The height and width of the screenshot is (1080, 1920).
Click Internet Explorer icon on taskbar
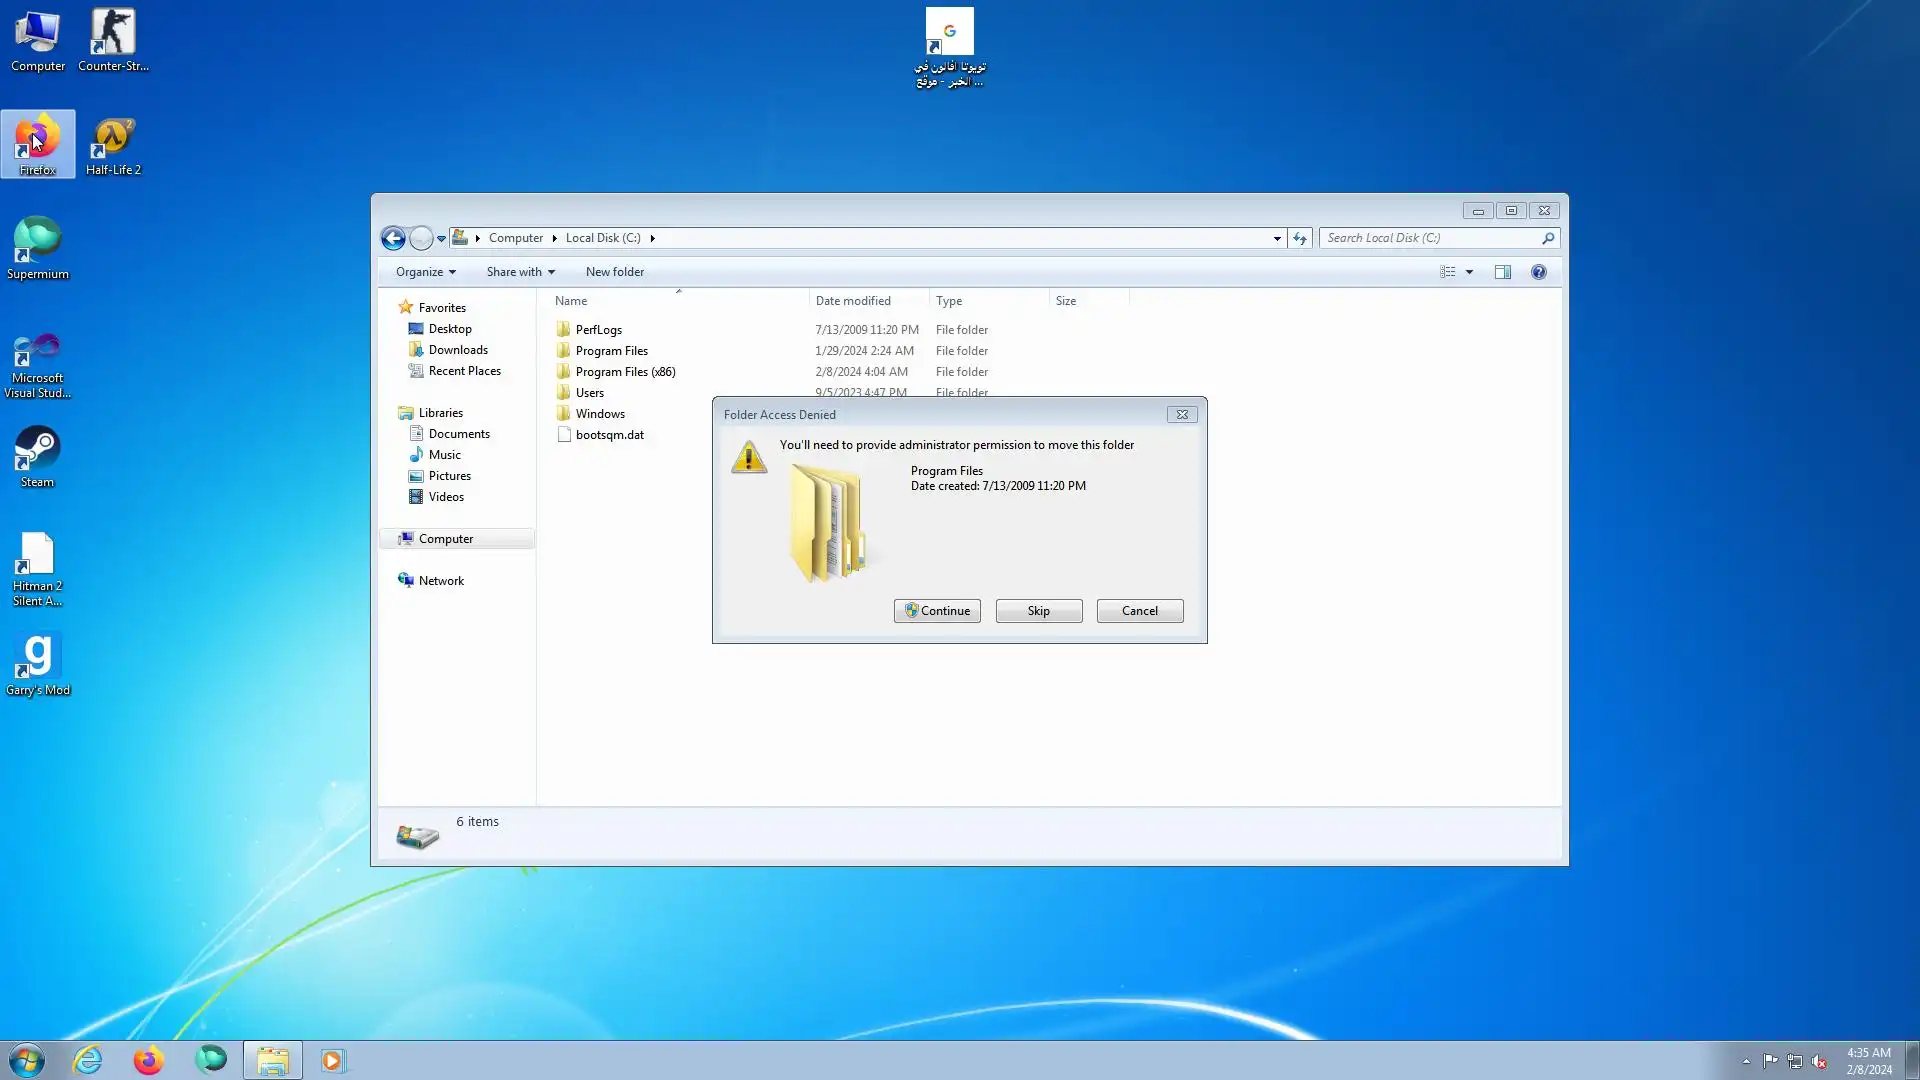tap(88, 1060)
